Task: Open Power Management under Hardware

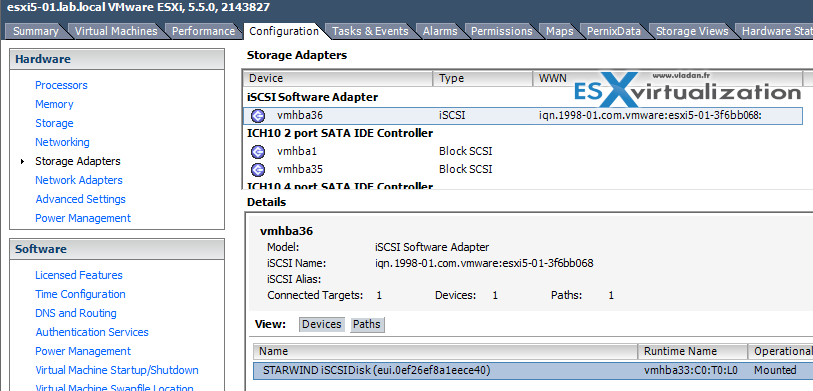Action: (x=83, y=218)
